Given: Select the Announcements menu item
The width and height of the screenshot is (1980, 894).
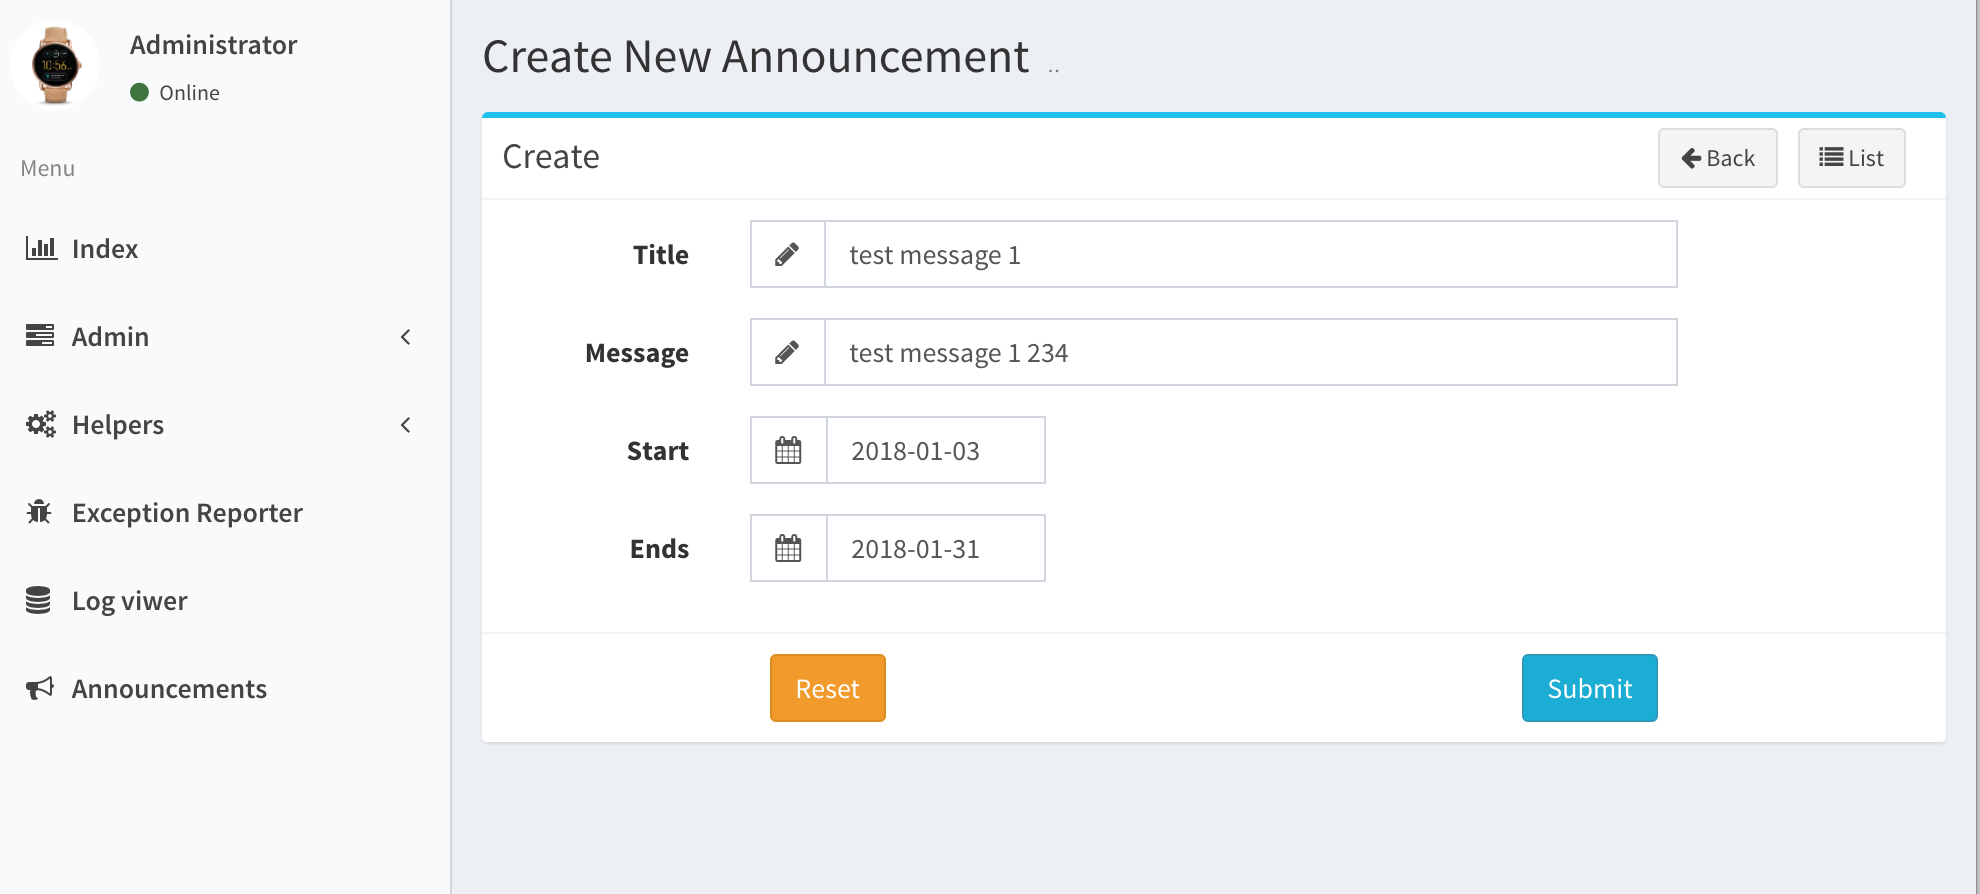Looking at the screenshot, I should pyautogui.click(x=168, y=688).
